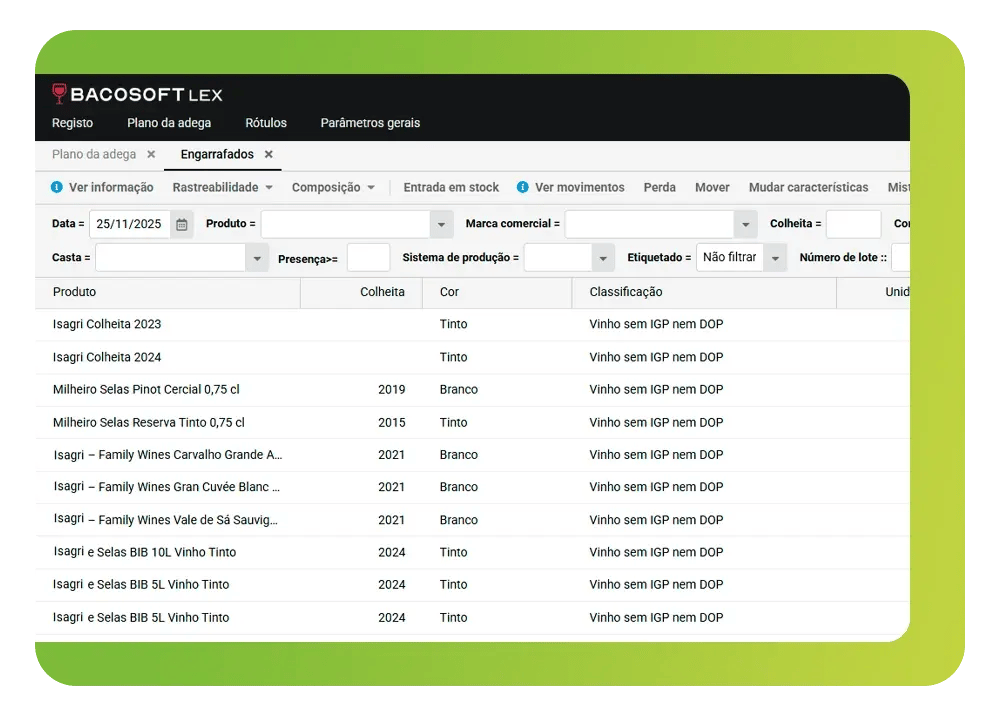Expand the Composição toolbar menu
The image size is (1000, 715).
[333, 187]
